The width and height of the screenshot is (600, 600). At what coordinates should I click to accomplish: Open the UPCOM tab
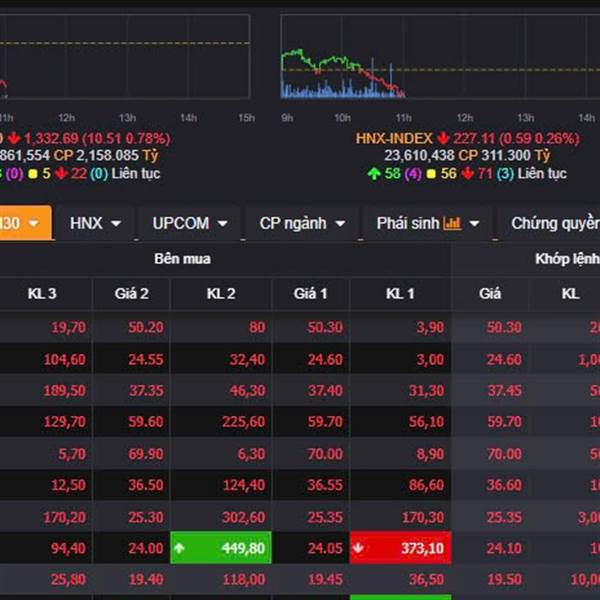[190, 223]
